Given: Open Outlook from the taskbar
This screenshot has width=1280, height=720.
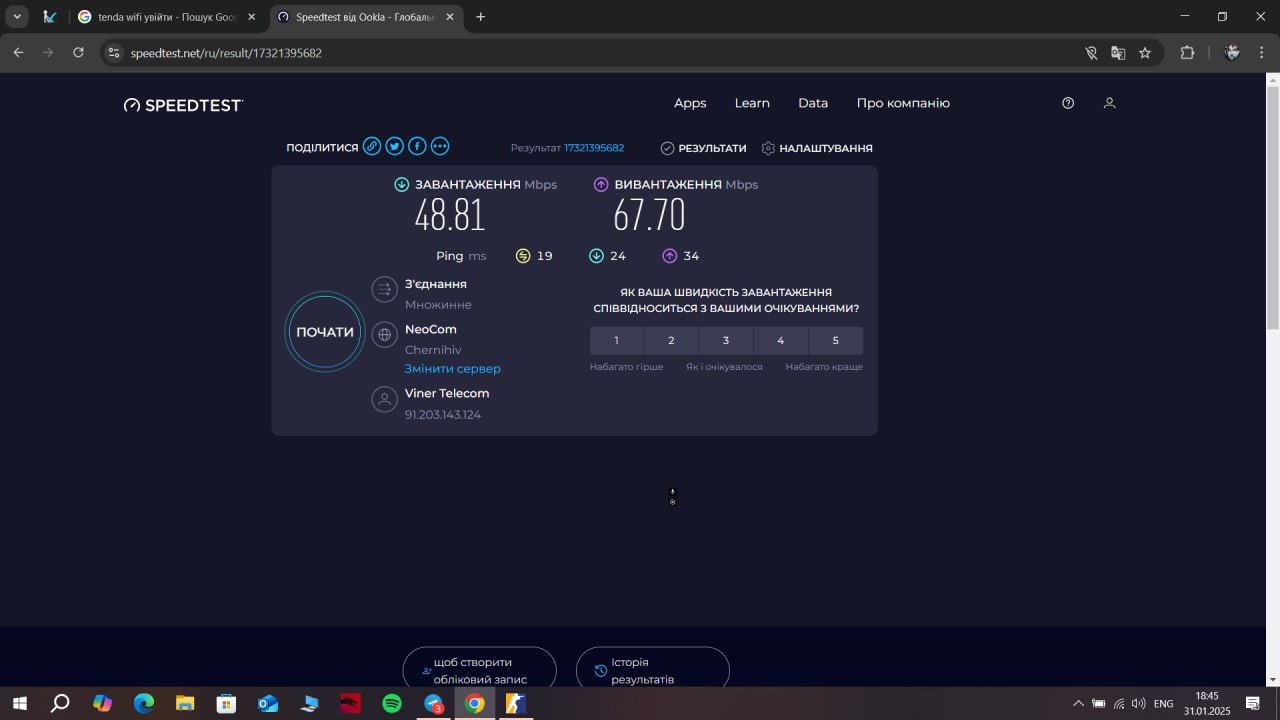Looking at the screenshot, I should pos(268,703).
